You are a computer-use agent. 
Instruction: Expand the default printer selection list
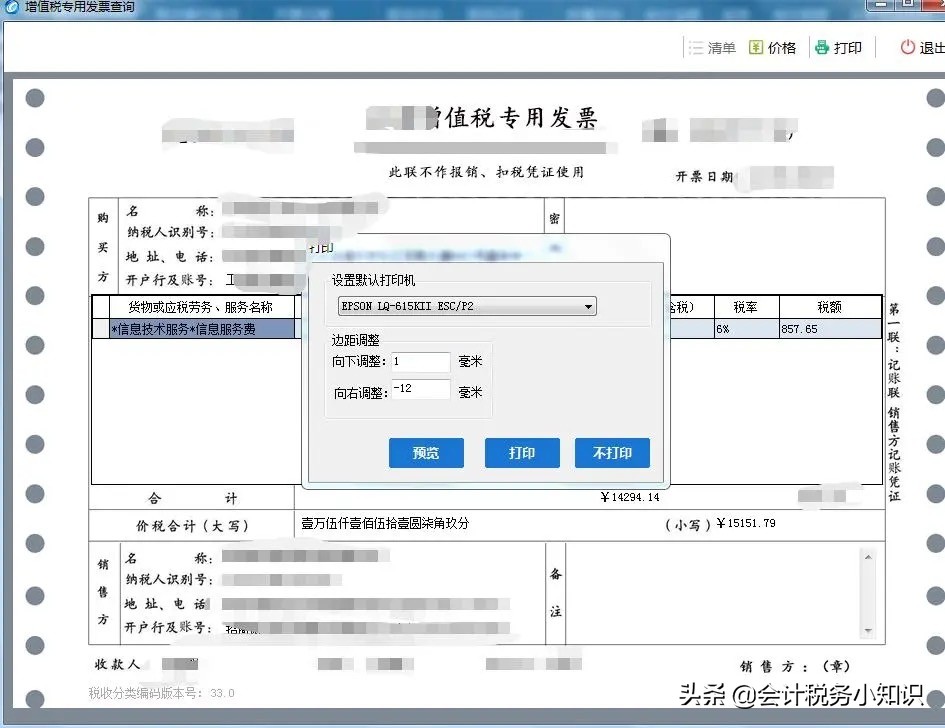pyautogui.click(x=588, y=306)
